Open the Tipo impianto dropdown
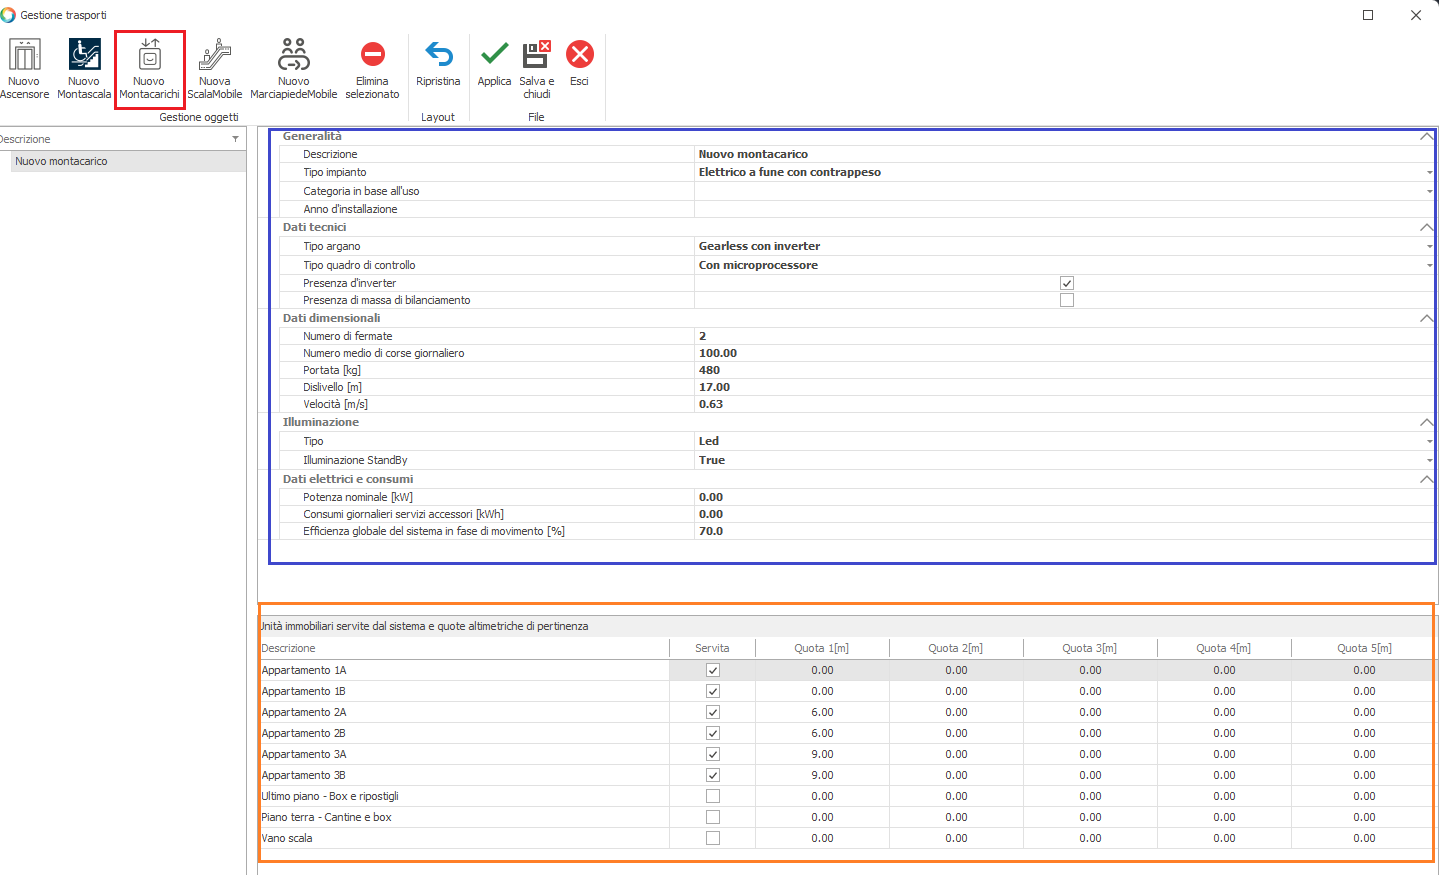 [1429, 173]
